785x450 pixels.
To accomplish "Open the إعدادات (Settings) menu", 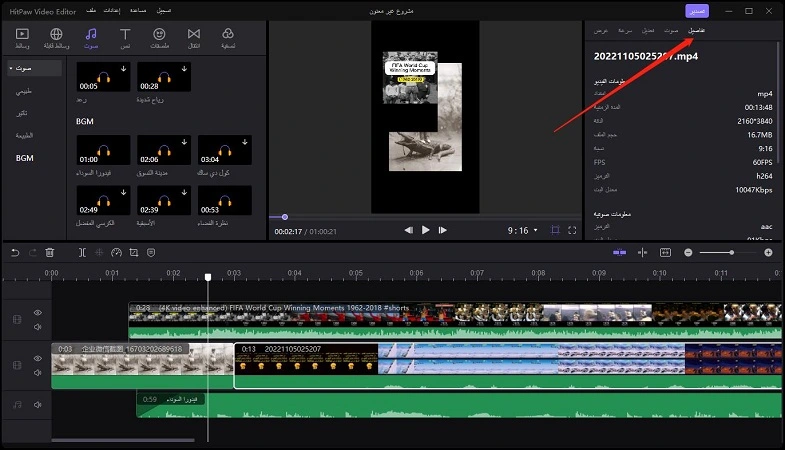I will (x=112, y=11).
